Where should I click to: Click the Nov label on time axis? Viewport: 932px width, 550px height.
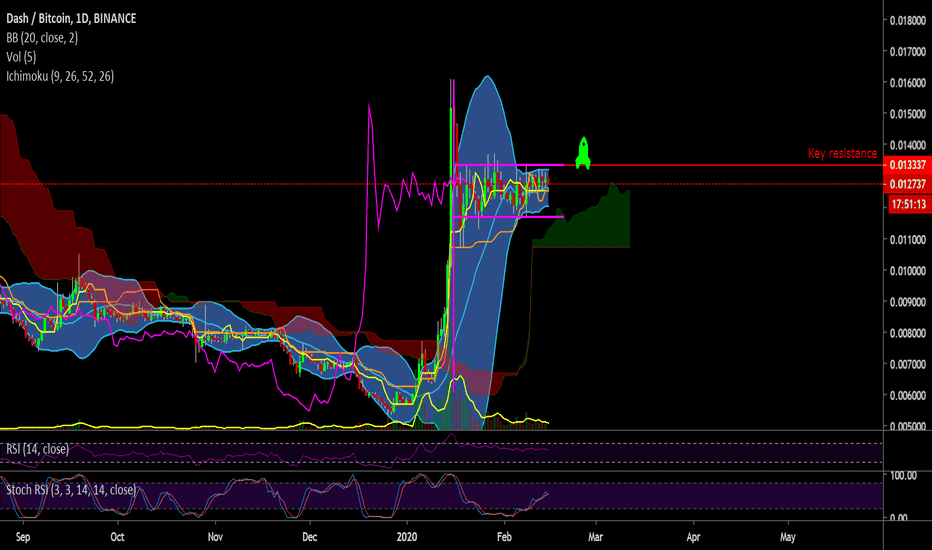click(215, 537)
